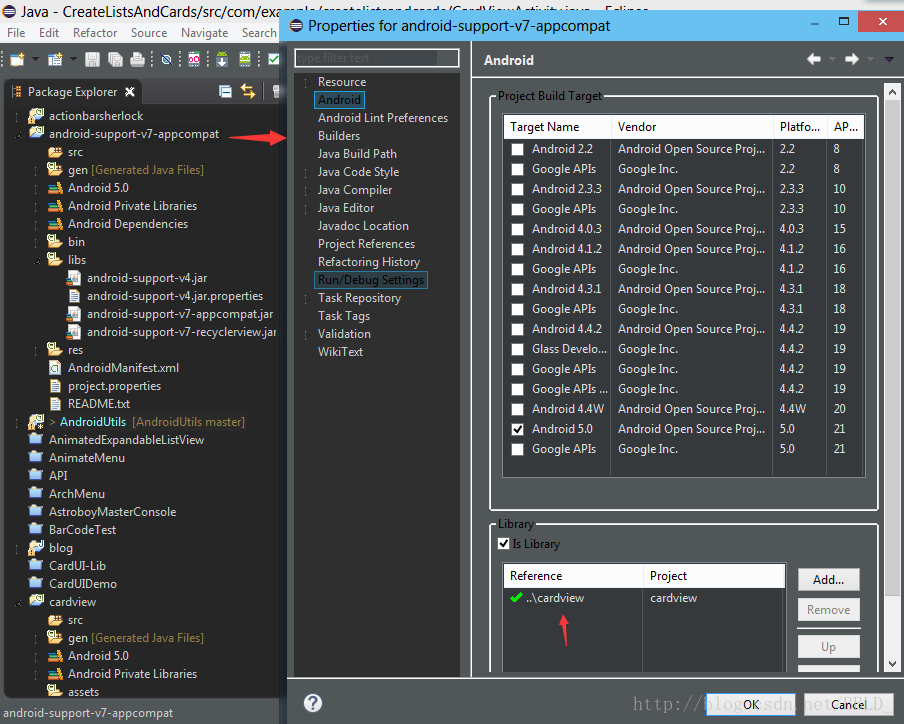The image size is (904, 724).
Task: Select android-support-v7-recyclerview.jar icon
Action: 74,331
